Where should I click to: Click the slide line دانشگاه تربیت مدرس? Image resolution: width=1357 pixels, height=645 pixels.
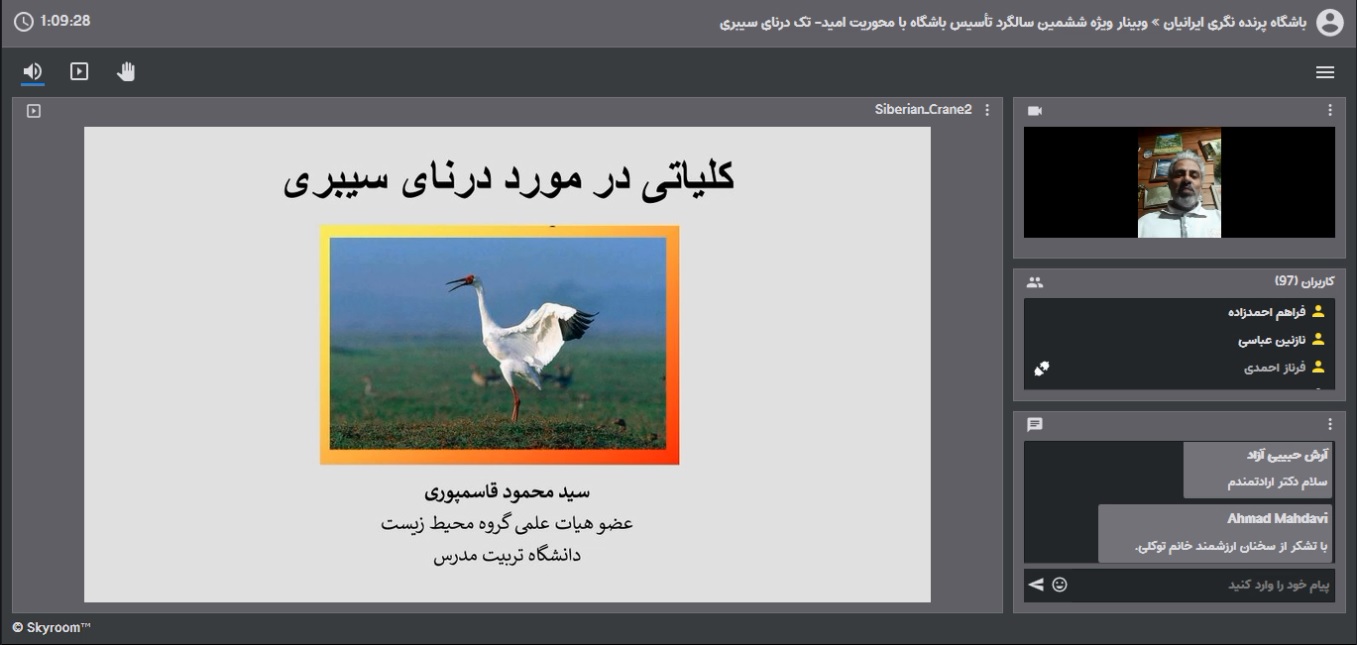507,555
